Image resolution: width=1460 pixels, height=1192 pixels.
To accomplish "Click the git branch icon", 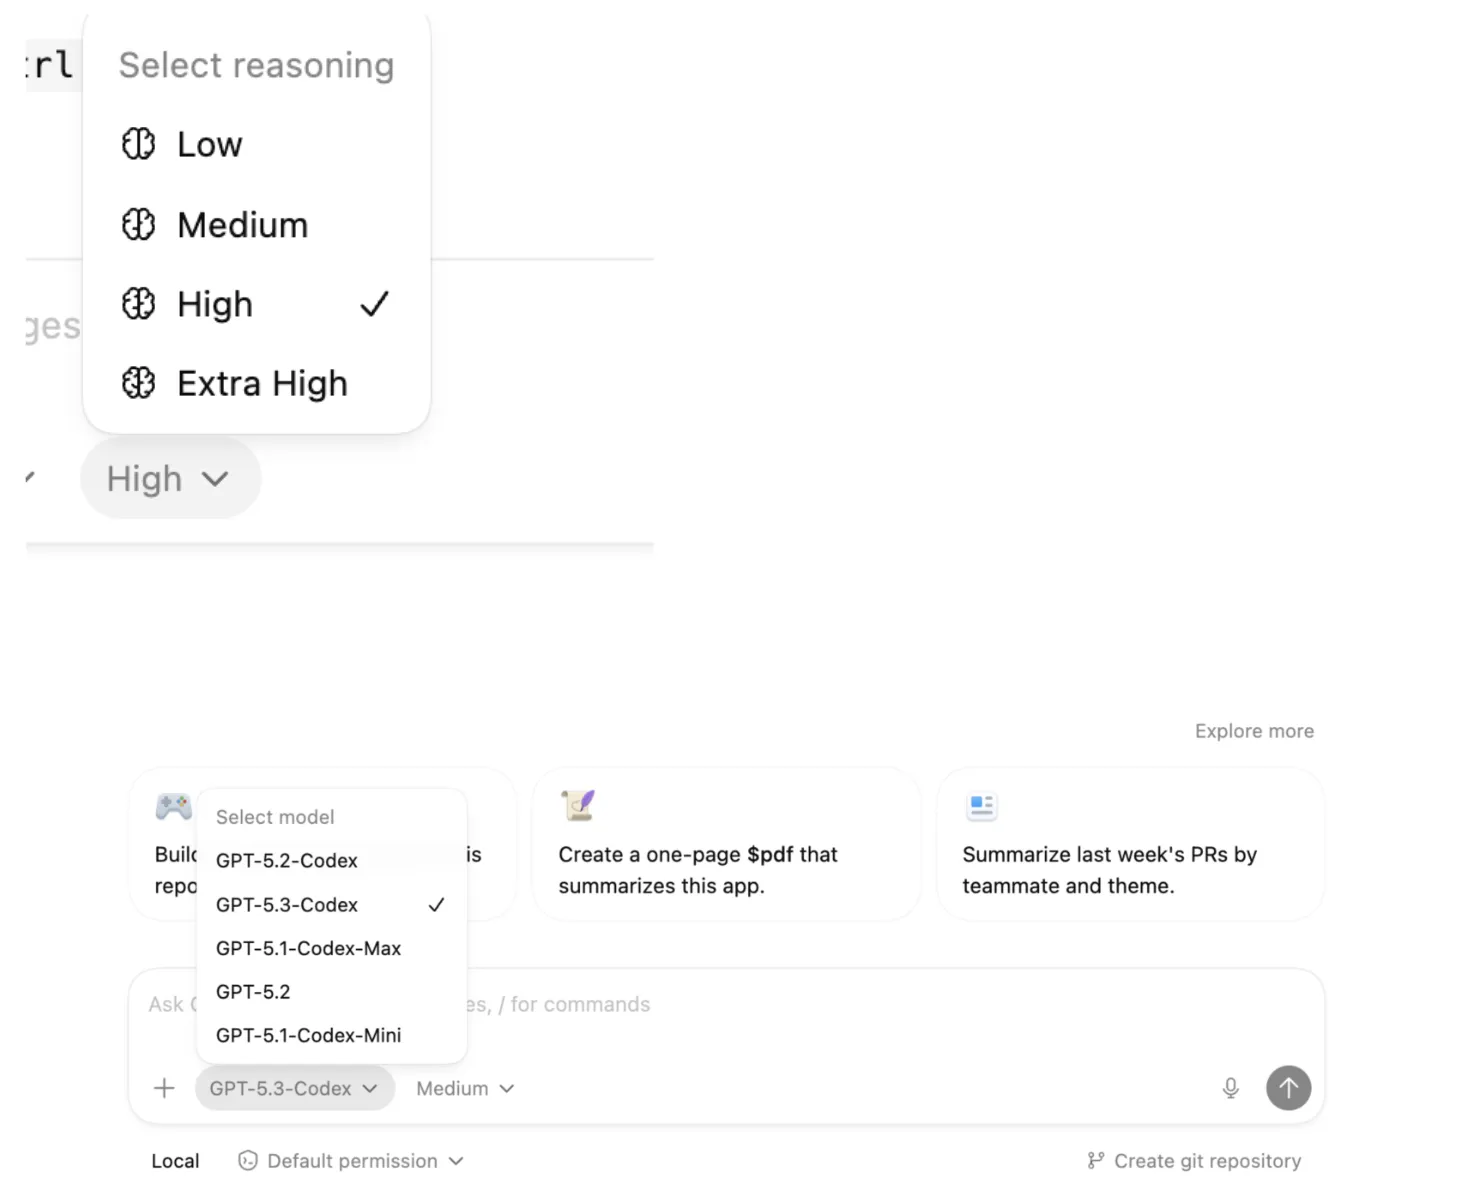I will point(1096,1160).
